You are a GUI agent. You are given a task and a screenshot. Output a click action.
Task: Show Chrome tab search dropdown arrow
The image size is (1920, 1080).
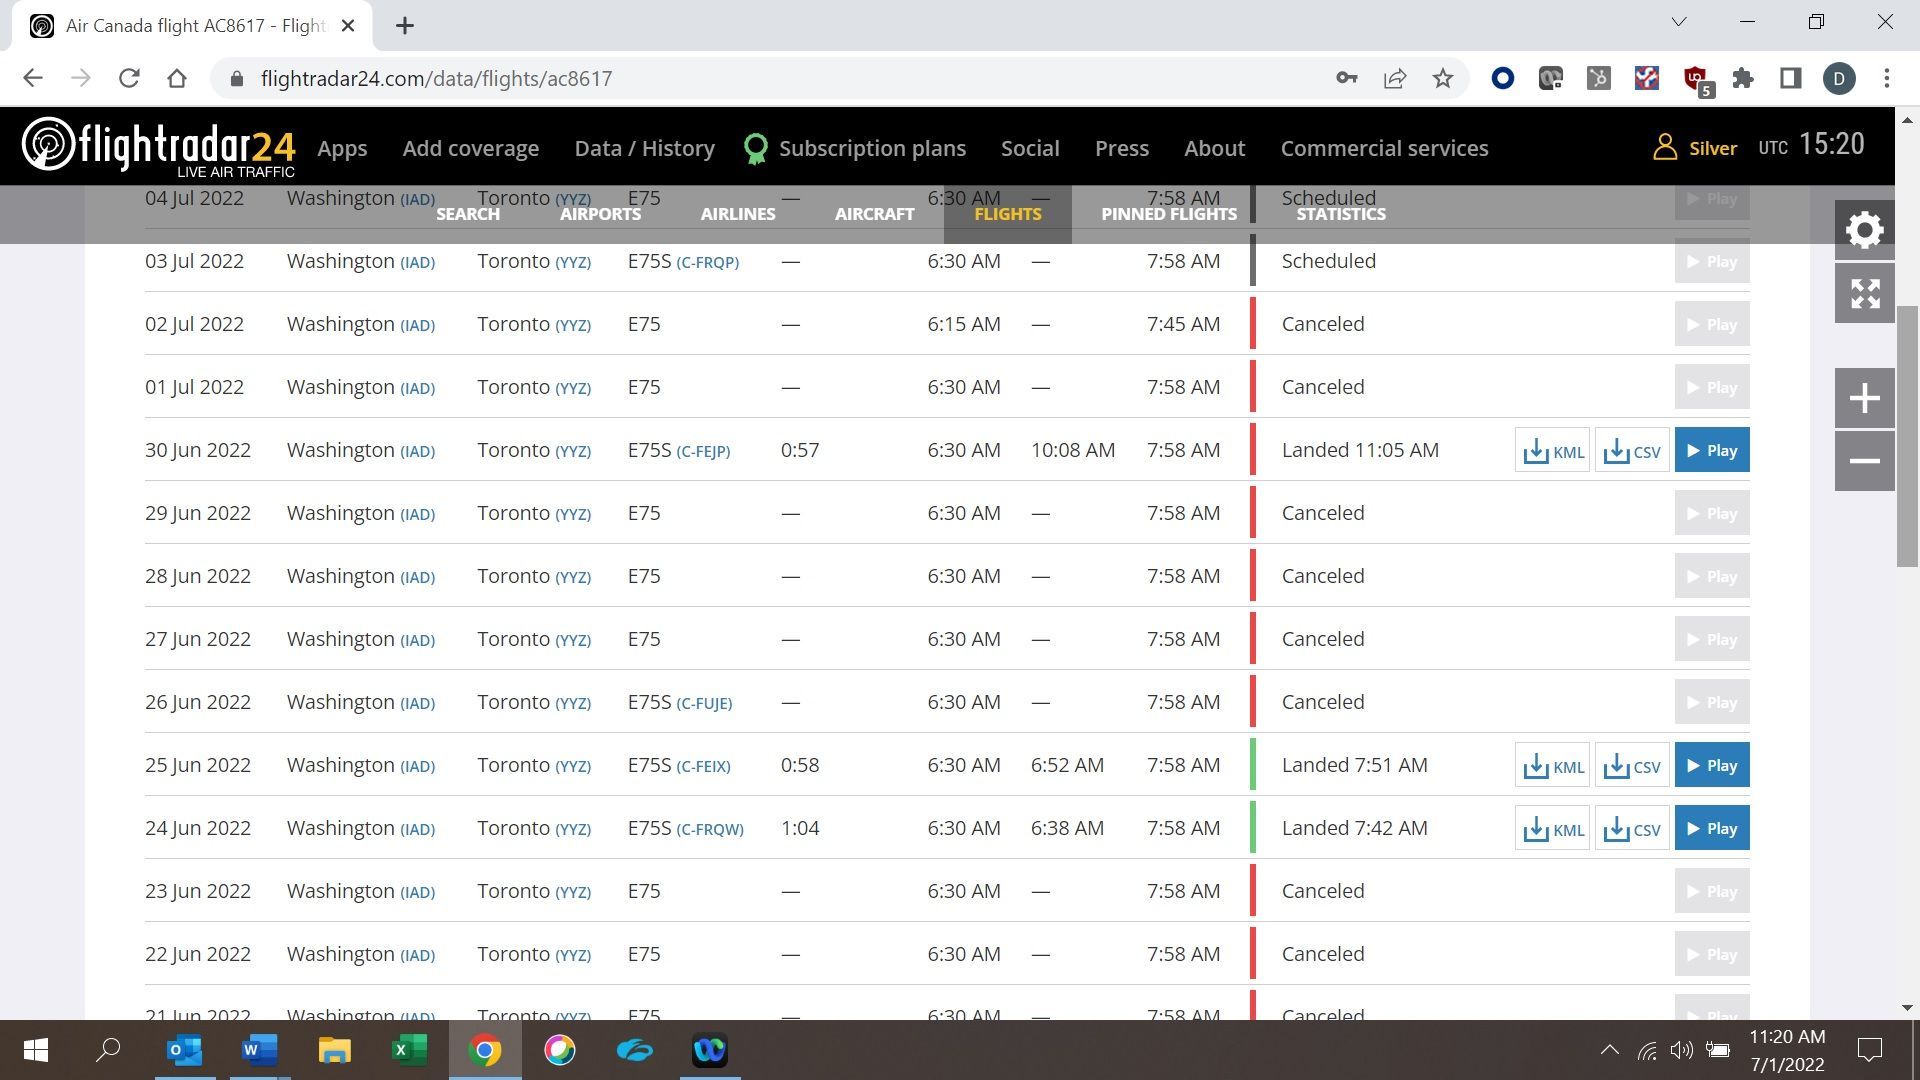pos(1679,22)
